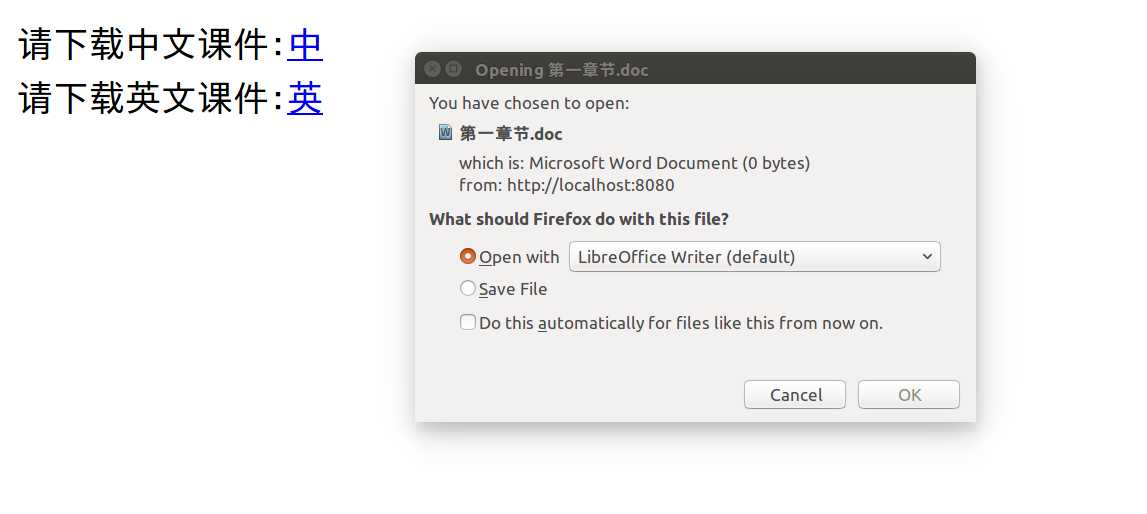The width and height of the screenshot is (1147, 514).
Task: Enable Do this automatically for files checkbox
Action: [x=467, y=322]
